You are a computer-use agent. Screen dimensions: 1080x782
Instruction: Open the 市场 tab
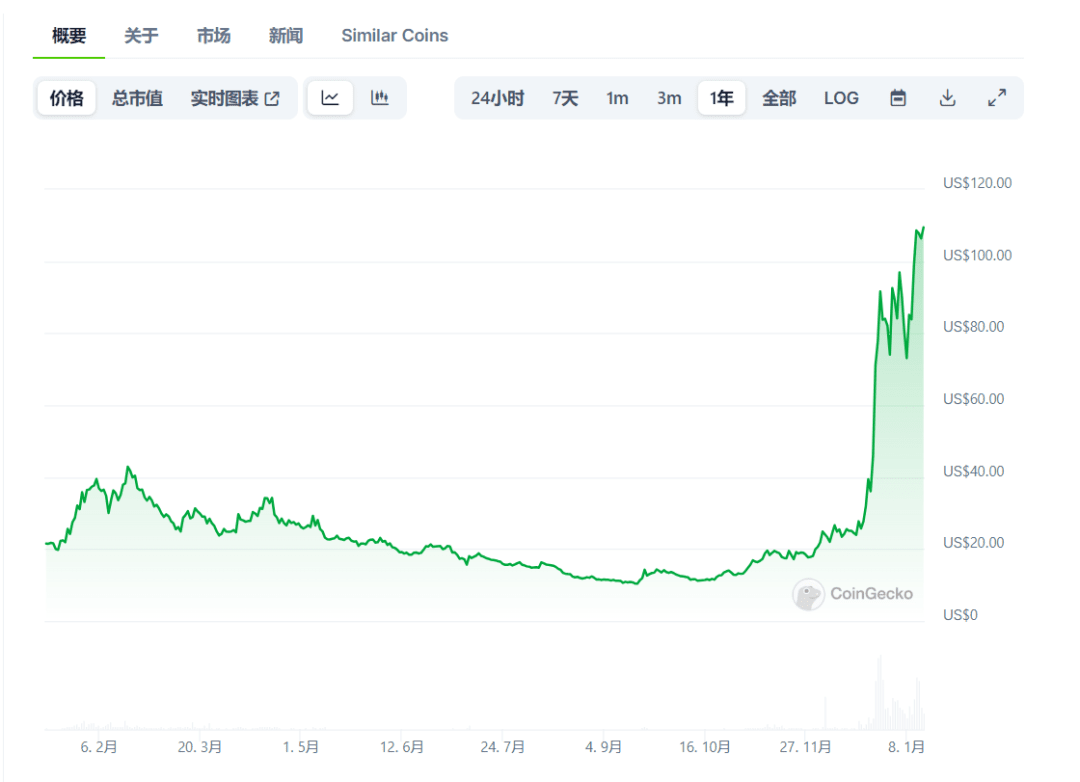pos(213,35)
